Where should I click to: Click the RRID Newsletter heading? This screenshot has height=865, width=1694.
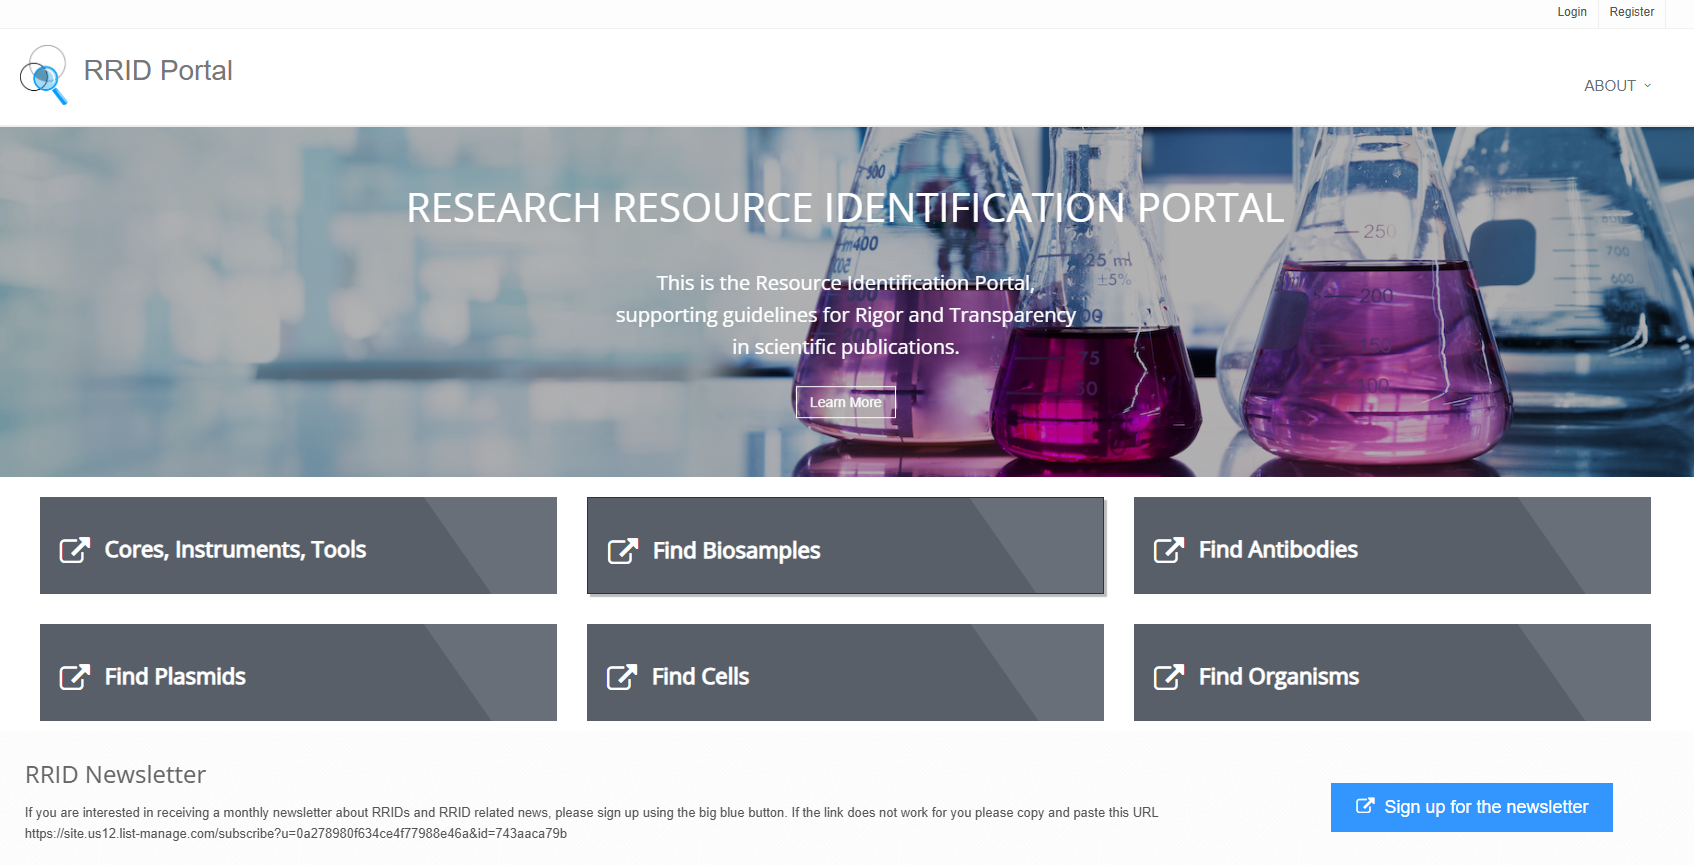(115, 775)
